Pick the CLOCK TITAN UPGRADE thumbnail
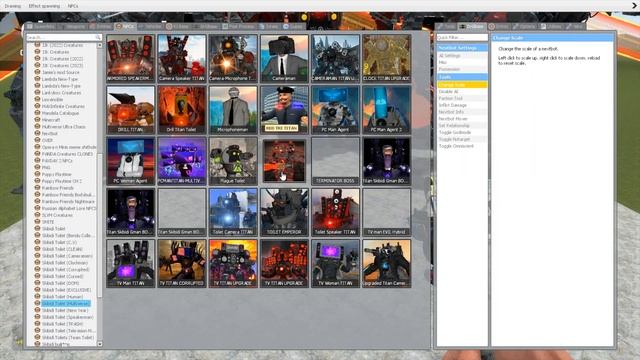Screen dimensions: 640x360 (x=387, y=58)
